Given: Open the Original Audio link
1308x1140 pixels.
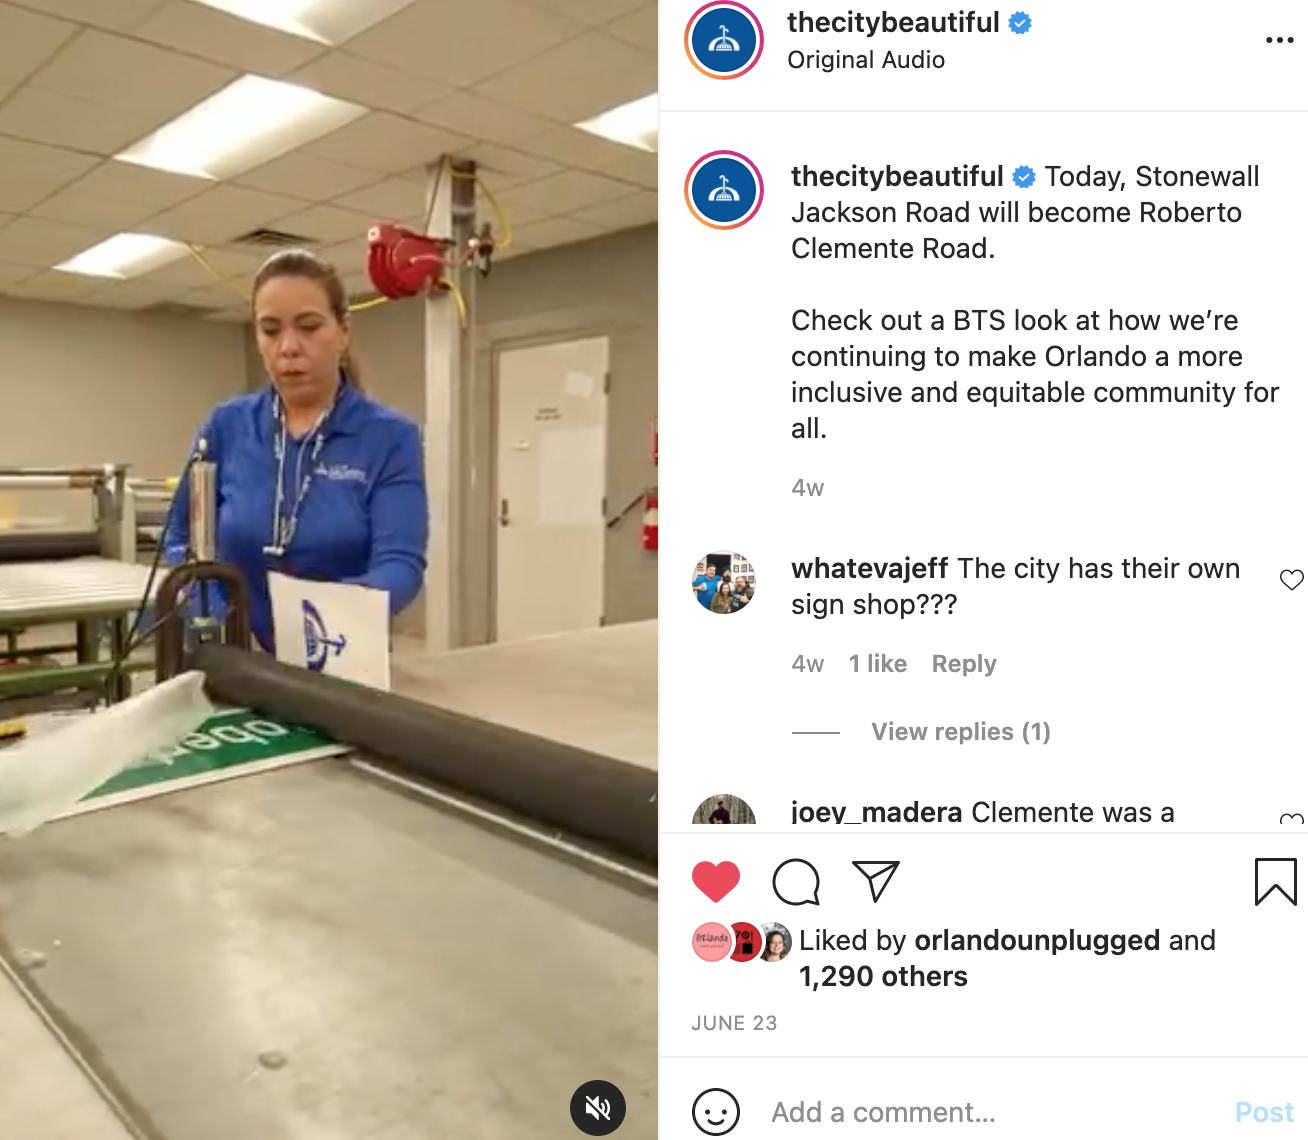Looking at the screenshot, I should [x=866, y=60].
